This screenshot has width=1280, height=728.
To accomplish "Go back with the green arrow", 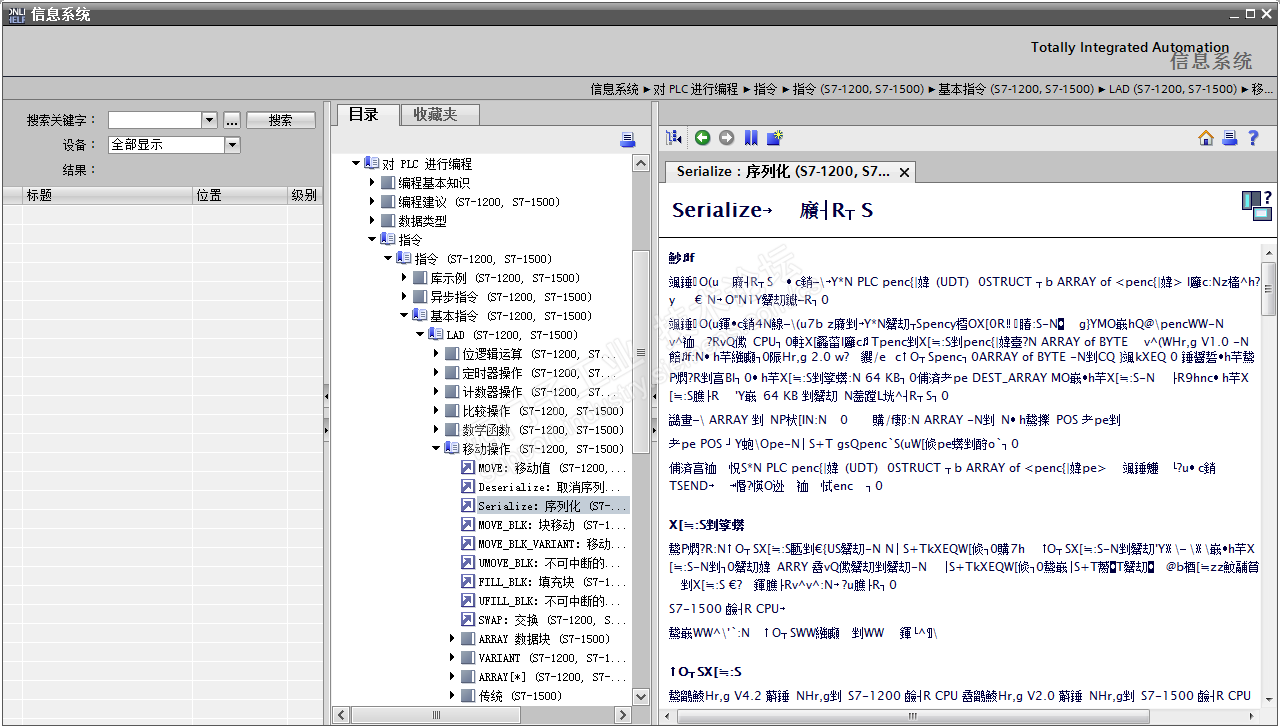I will (703, 138).
